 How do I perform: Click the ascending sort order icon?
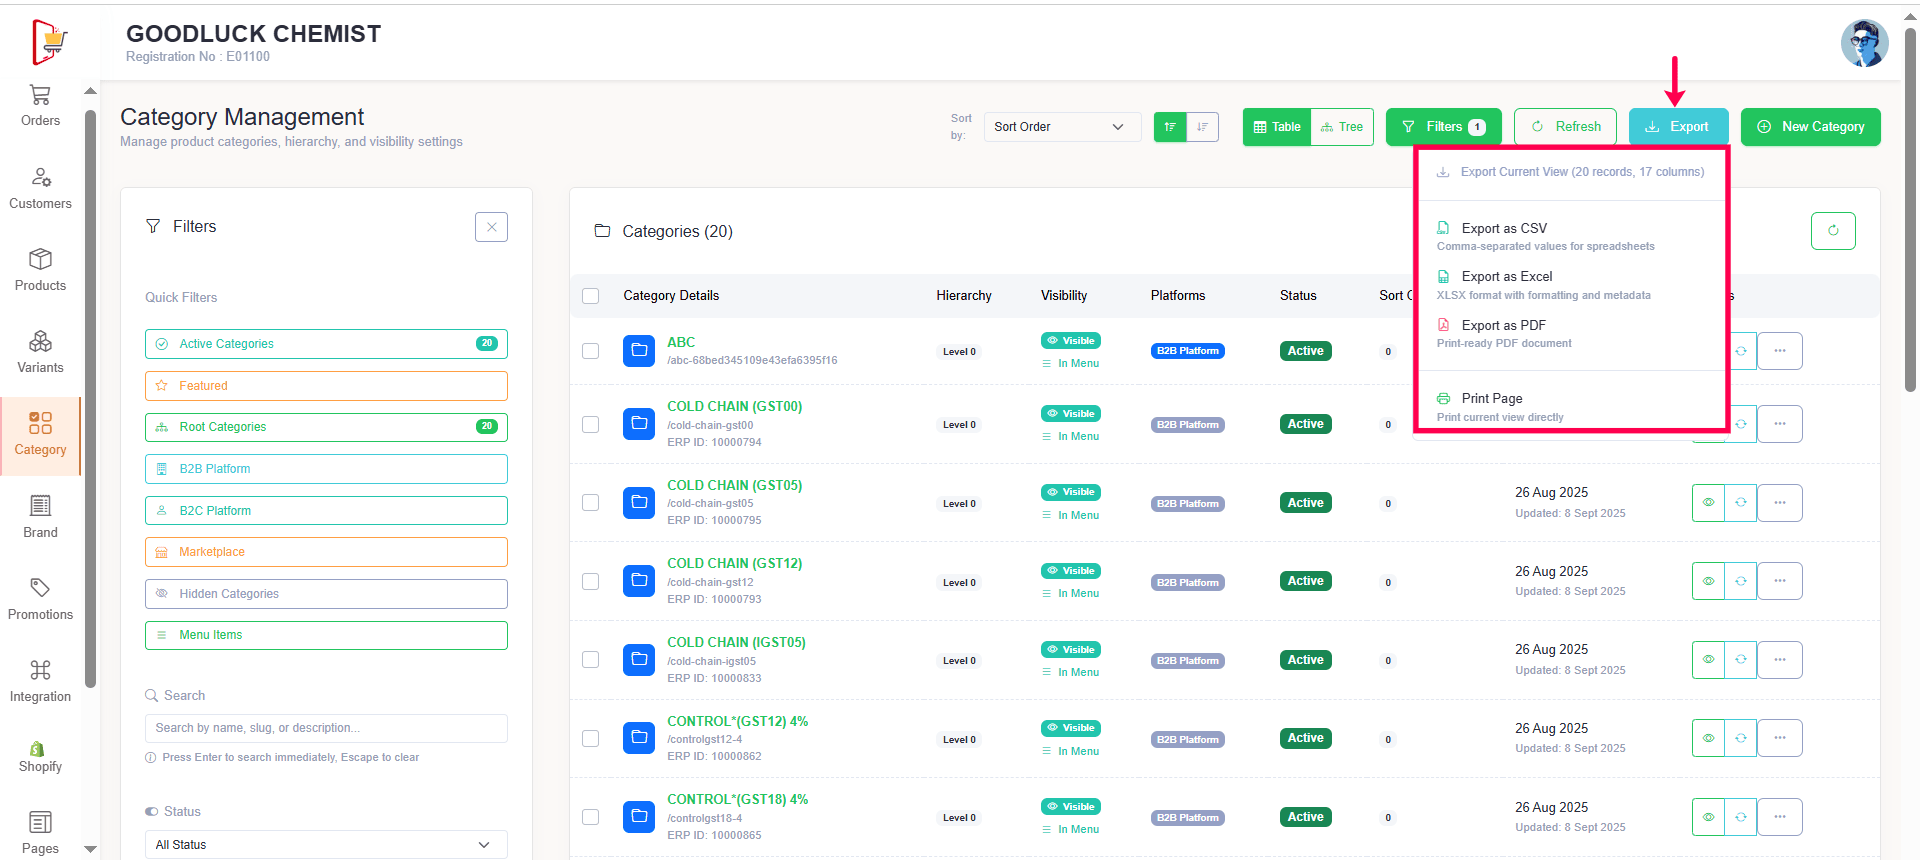click(x=1169, y=127)
